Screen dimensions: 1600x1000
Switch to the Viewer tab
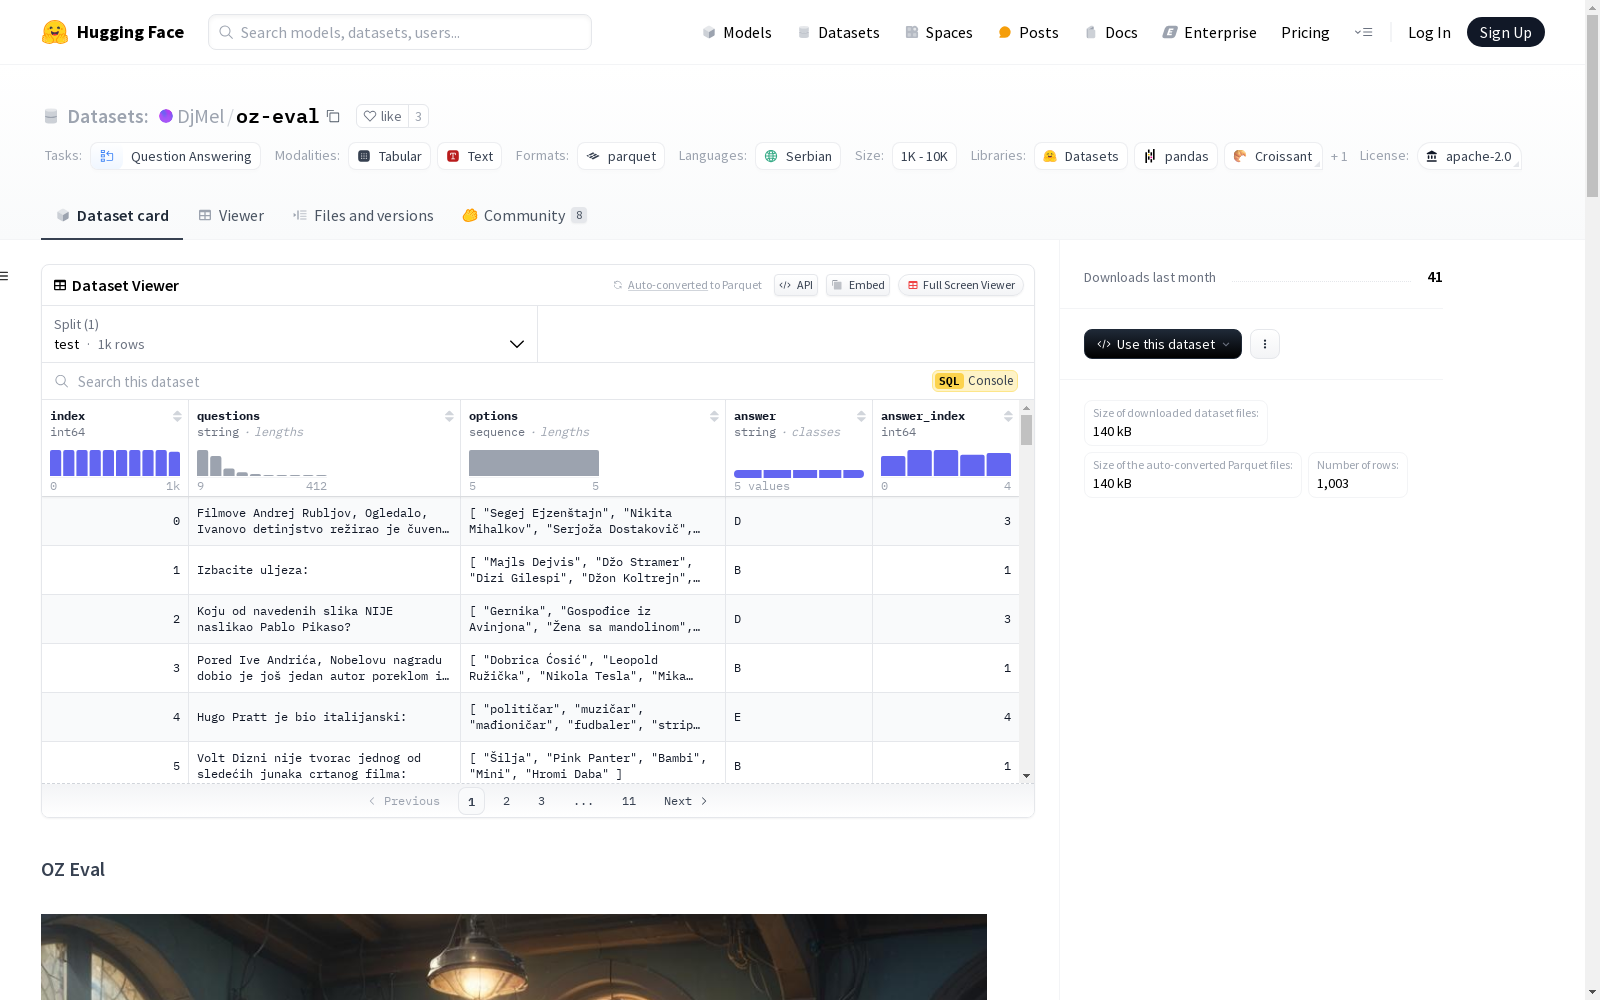(x=231, y=215)
